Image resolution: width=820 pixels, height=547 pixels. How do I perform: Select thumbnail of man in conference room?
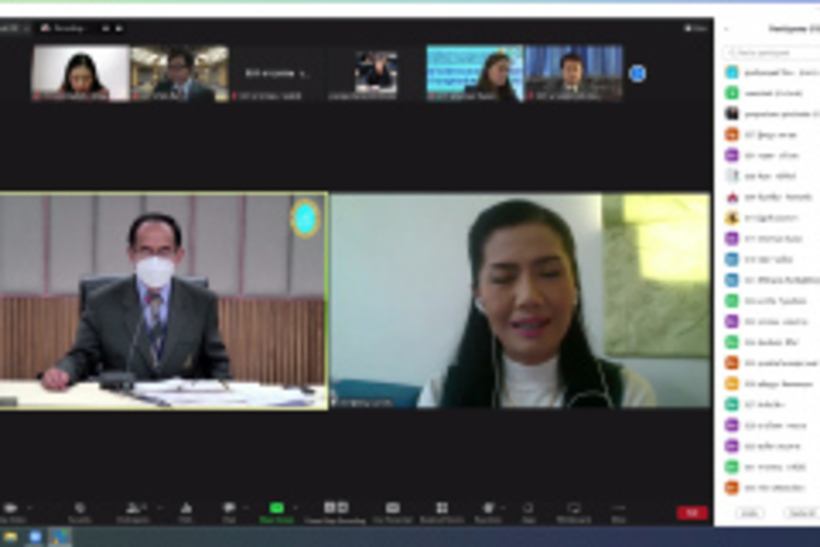click(x=179, y=73)
